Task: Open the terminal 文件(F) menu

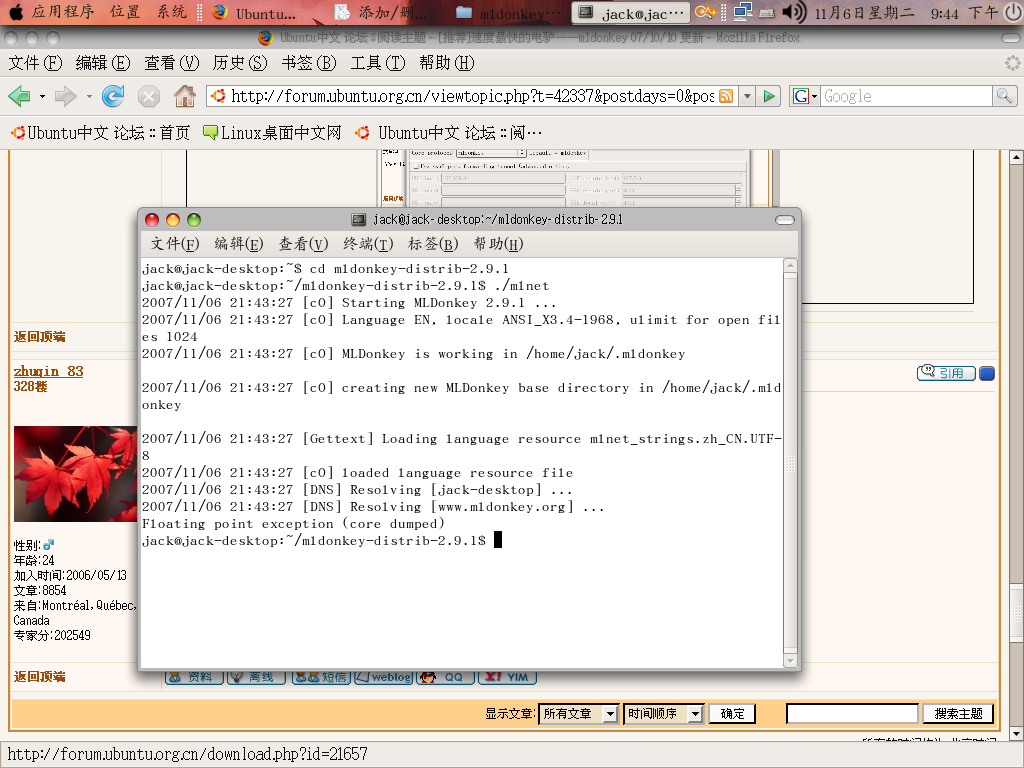Action: [x=175, y=244]
